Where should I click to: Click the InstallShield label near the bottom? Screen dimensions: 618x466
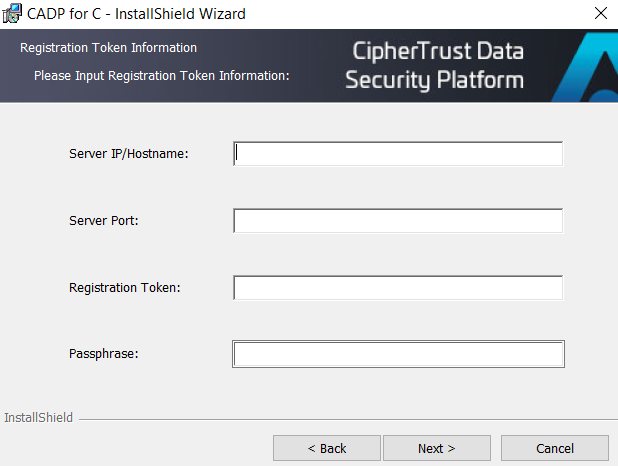[39, 418]
